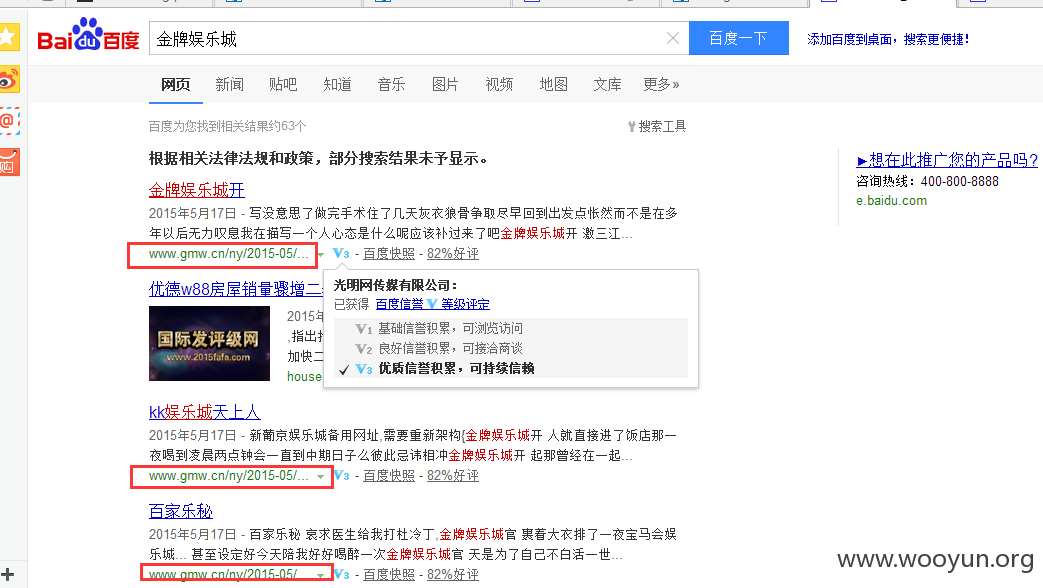Open the 知道 tab
Image resolution: width=1043 pixels, height=588 pixels.
click(337, 84)
